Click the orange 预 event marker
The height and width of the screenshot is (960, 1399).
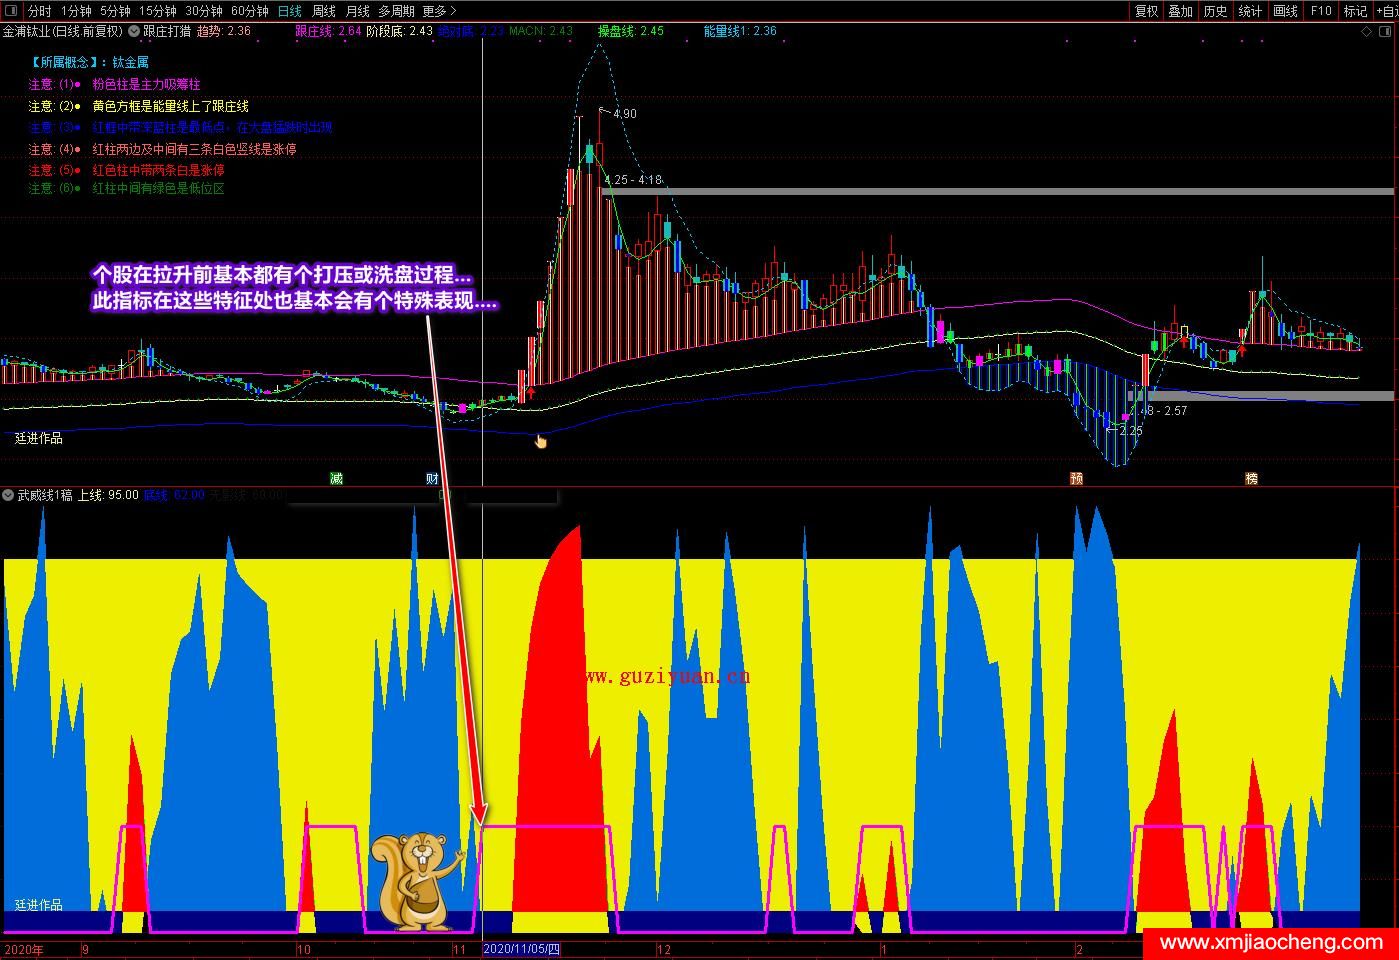(x=1077, y=478)
